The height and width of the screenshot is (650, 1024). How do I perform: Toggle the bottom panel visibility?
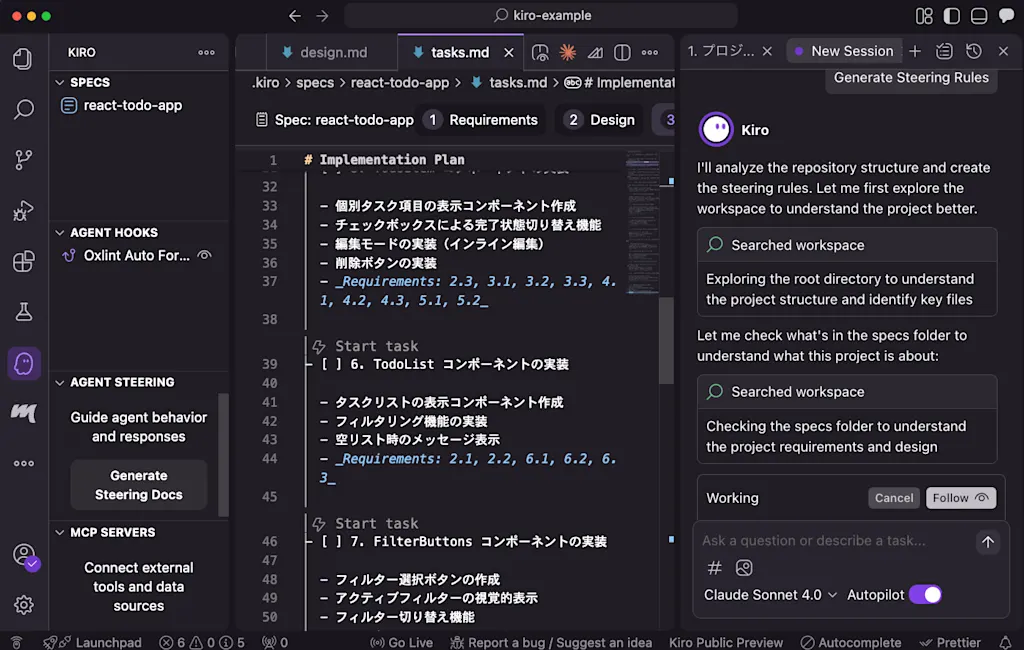click(x=979, y=16)
